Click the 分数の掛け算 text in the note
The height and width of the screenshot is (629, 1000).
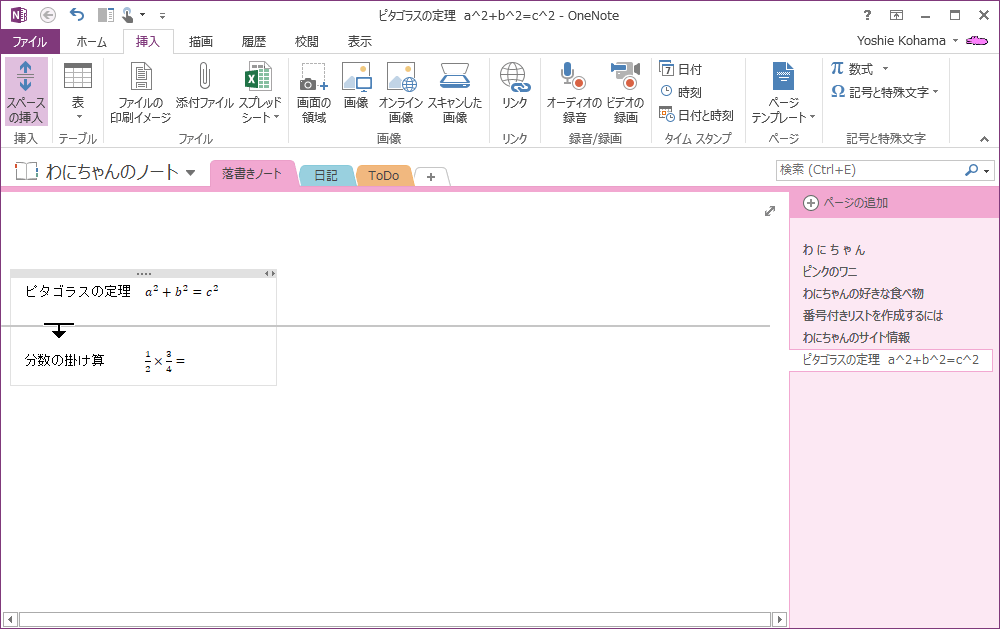[x=64, y=360]
